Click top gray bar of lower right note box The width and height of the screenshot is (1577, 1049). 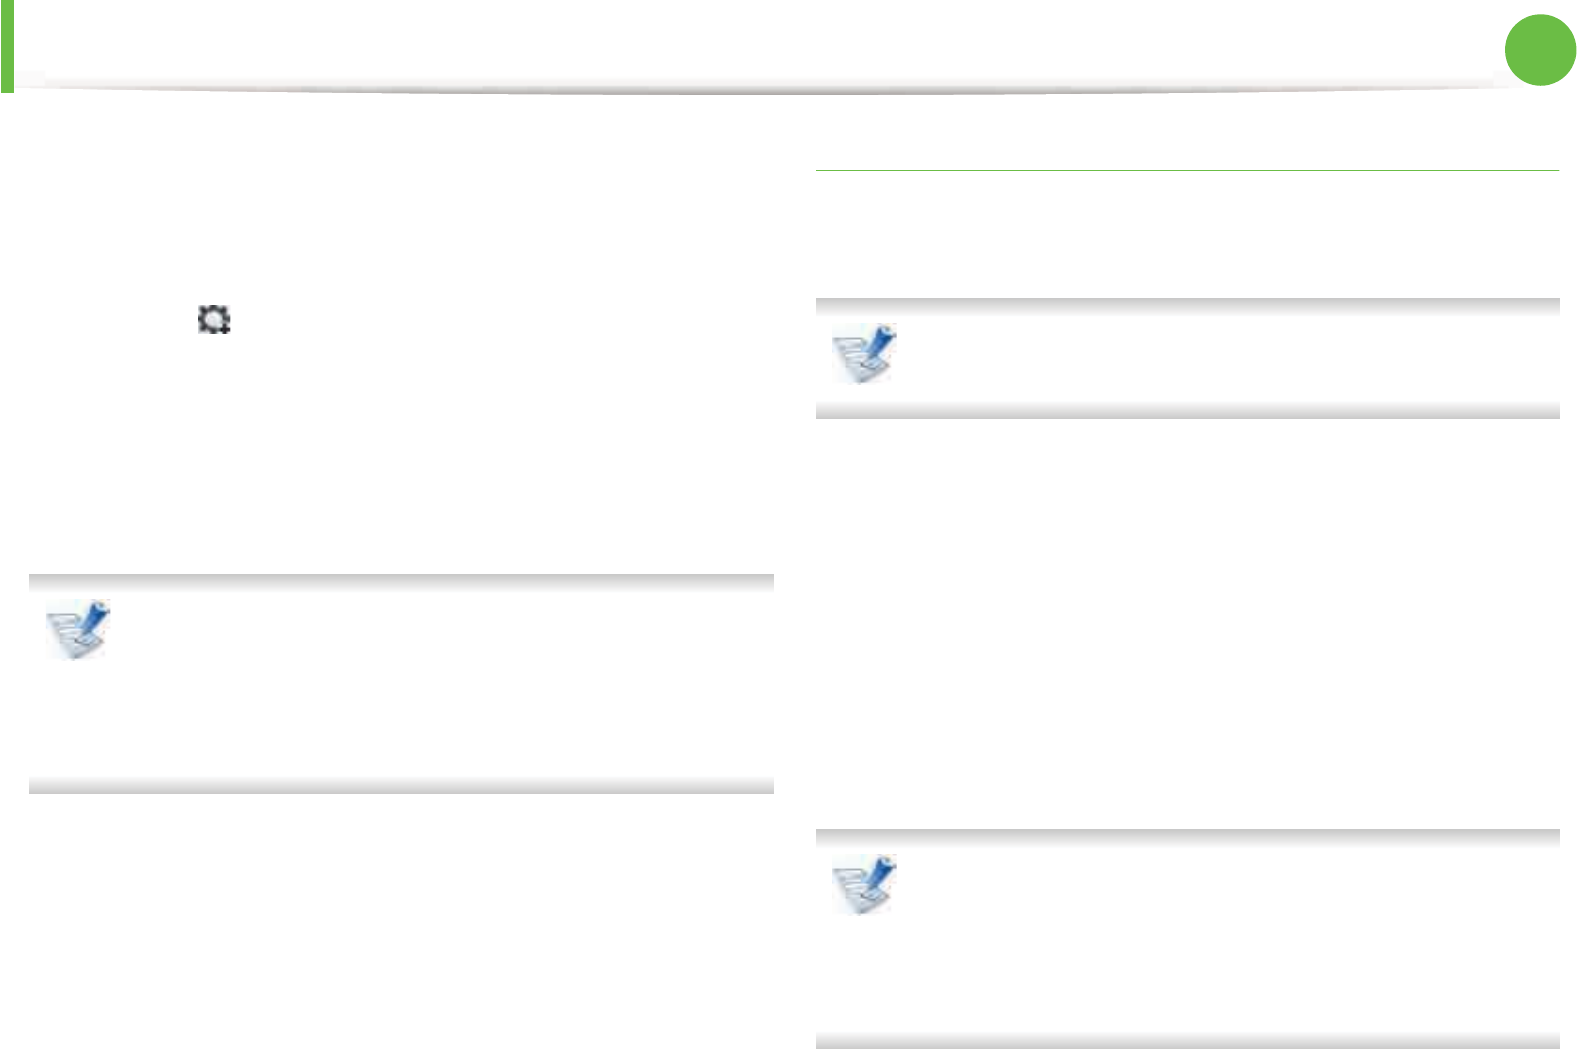[1187, 837]
